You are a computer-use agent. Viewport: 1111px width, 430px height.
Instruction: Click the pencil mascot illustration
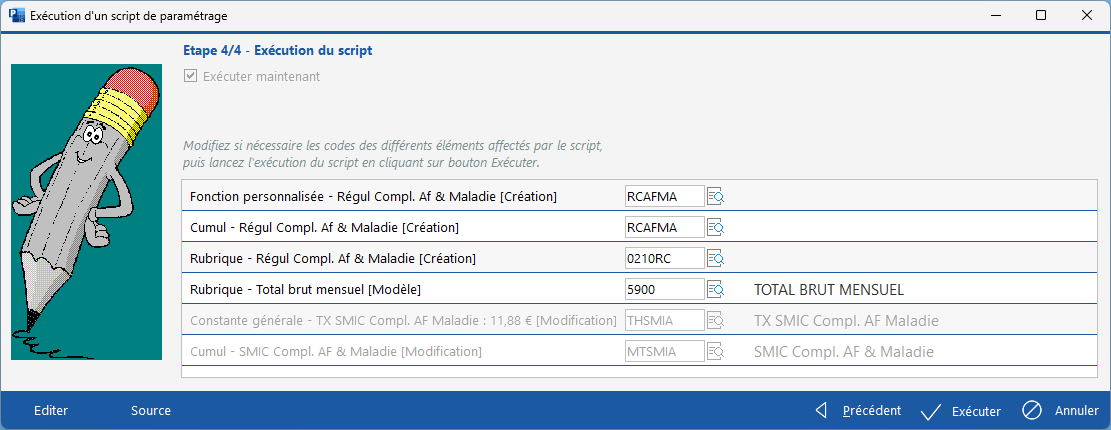coord(86,211)
